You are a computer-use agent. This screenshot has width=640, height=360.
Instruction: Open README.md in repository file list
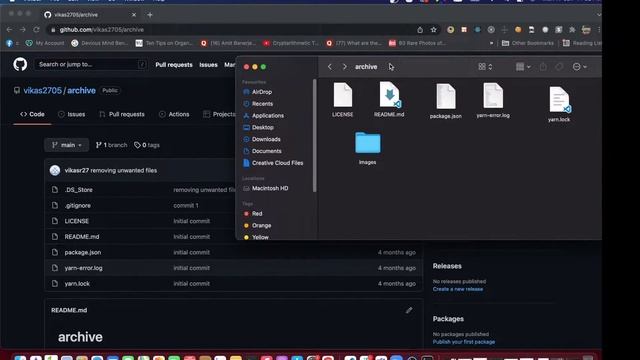[82, 237]
